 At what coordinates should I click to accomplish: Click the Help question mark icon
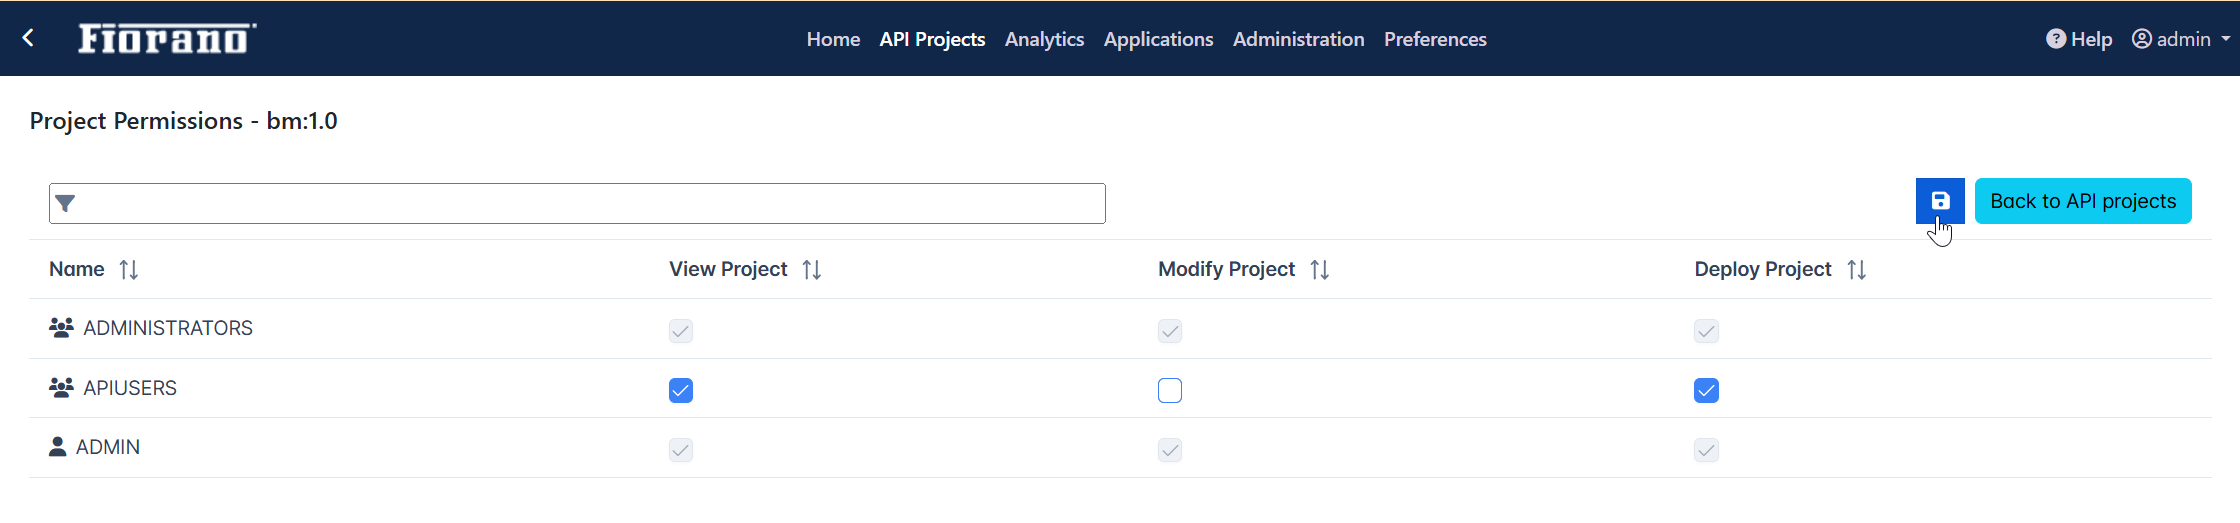tap(2056, 39)
